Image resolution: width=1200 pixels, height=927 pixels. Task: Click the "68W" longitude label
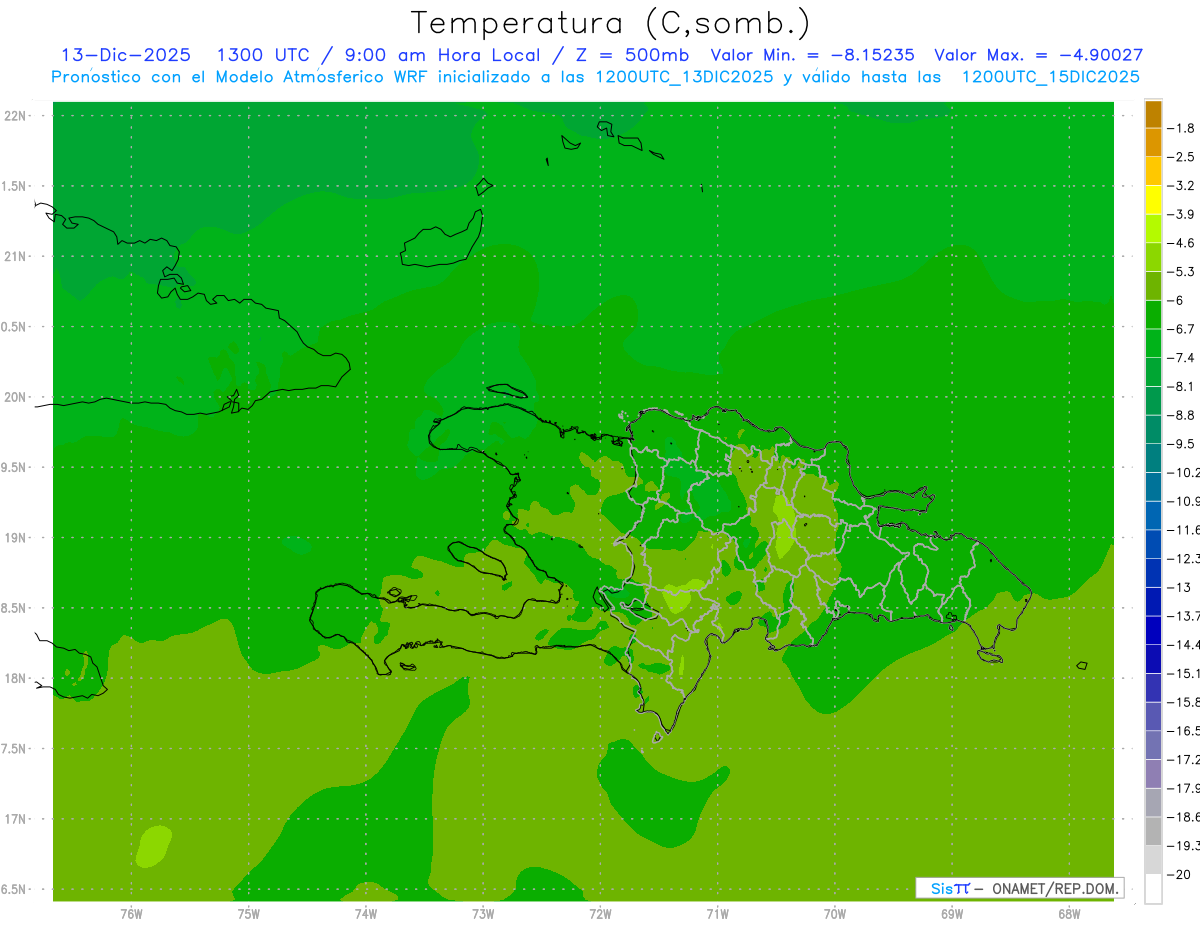(1069, 912)
